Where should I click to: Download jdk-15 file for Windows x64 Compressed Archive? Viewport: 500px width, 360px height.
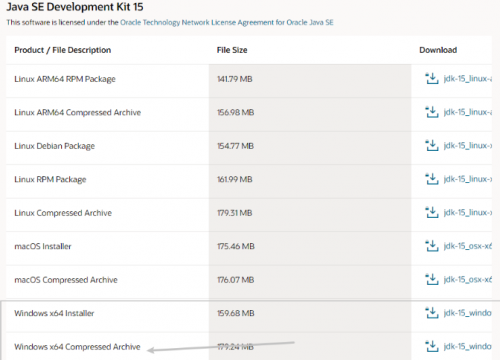tap(468, 346)
